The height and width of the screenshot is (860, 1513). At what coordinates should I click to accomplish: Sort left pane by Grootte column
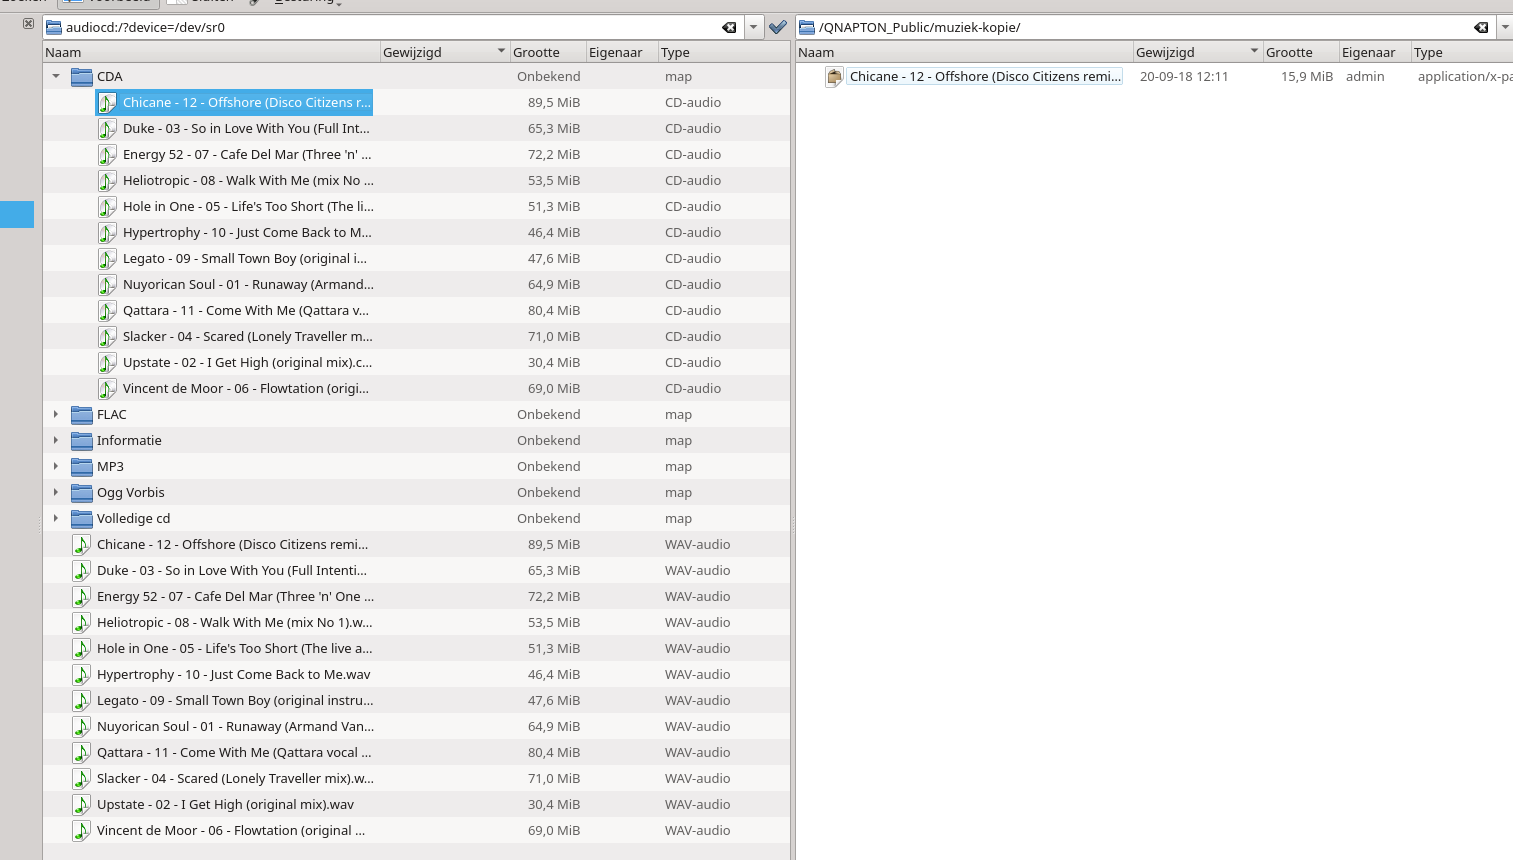[549, 52]
